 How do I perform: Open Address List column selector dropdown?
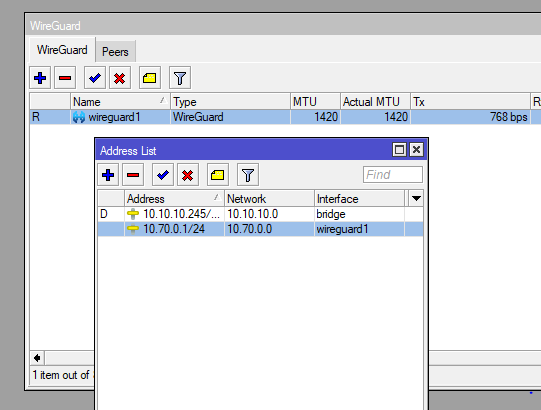click(416, 198)
